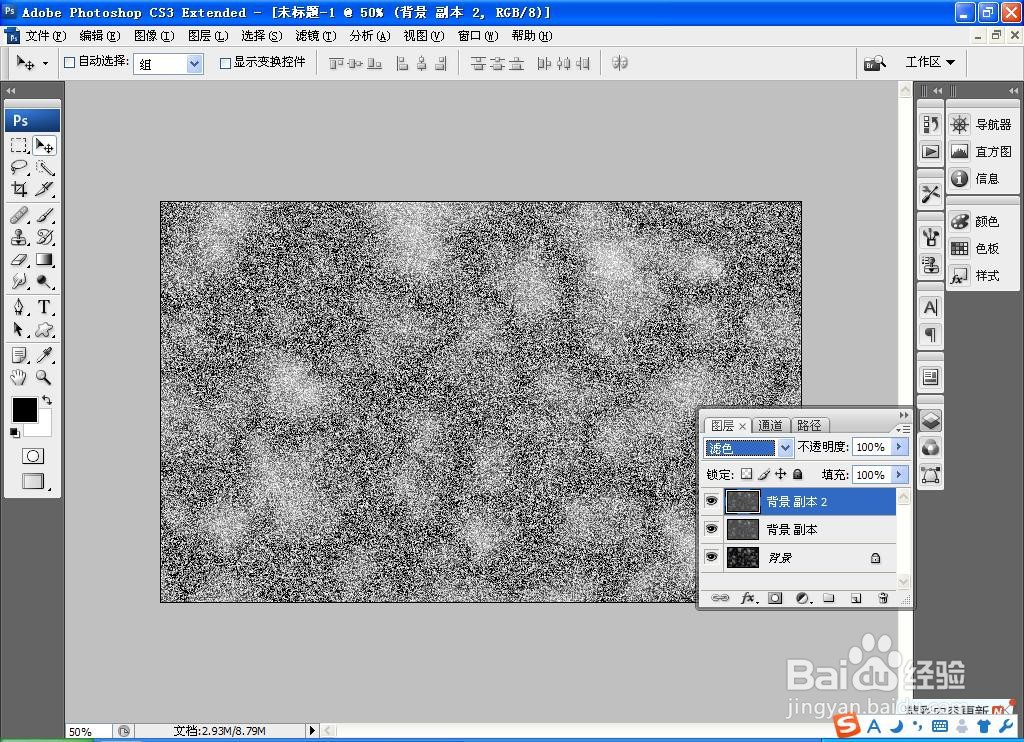Hide 背景 副本 2 layer visibility

pyautogui.click(x=712, y=501)
